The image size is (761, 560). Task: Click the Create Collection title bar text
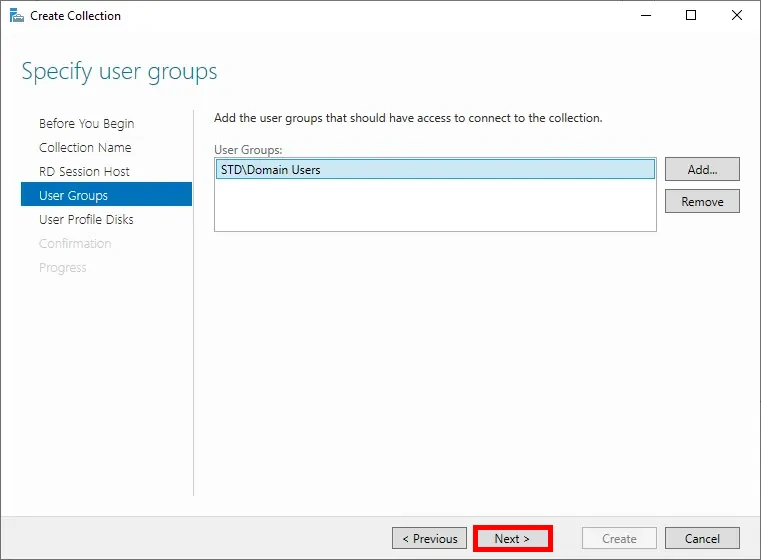click(76, 16)
